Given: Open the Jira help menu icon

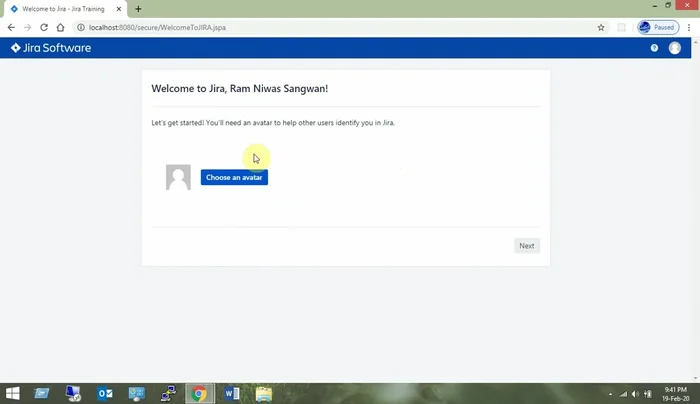Looking at the screenshot, I should coord(654,48).
